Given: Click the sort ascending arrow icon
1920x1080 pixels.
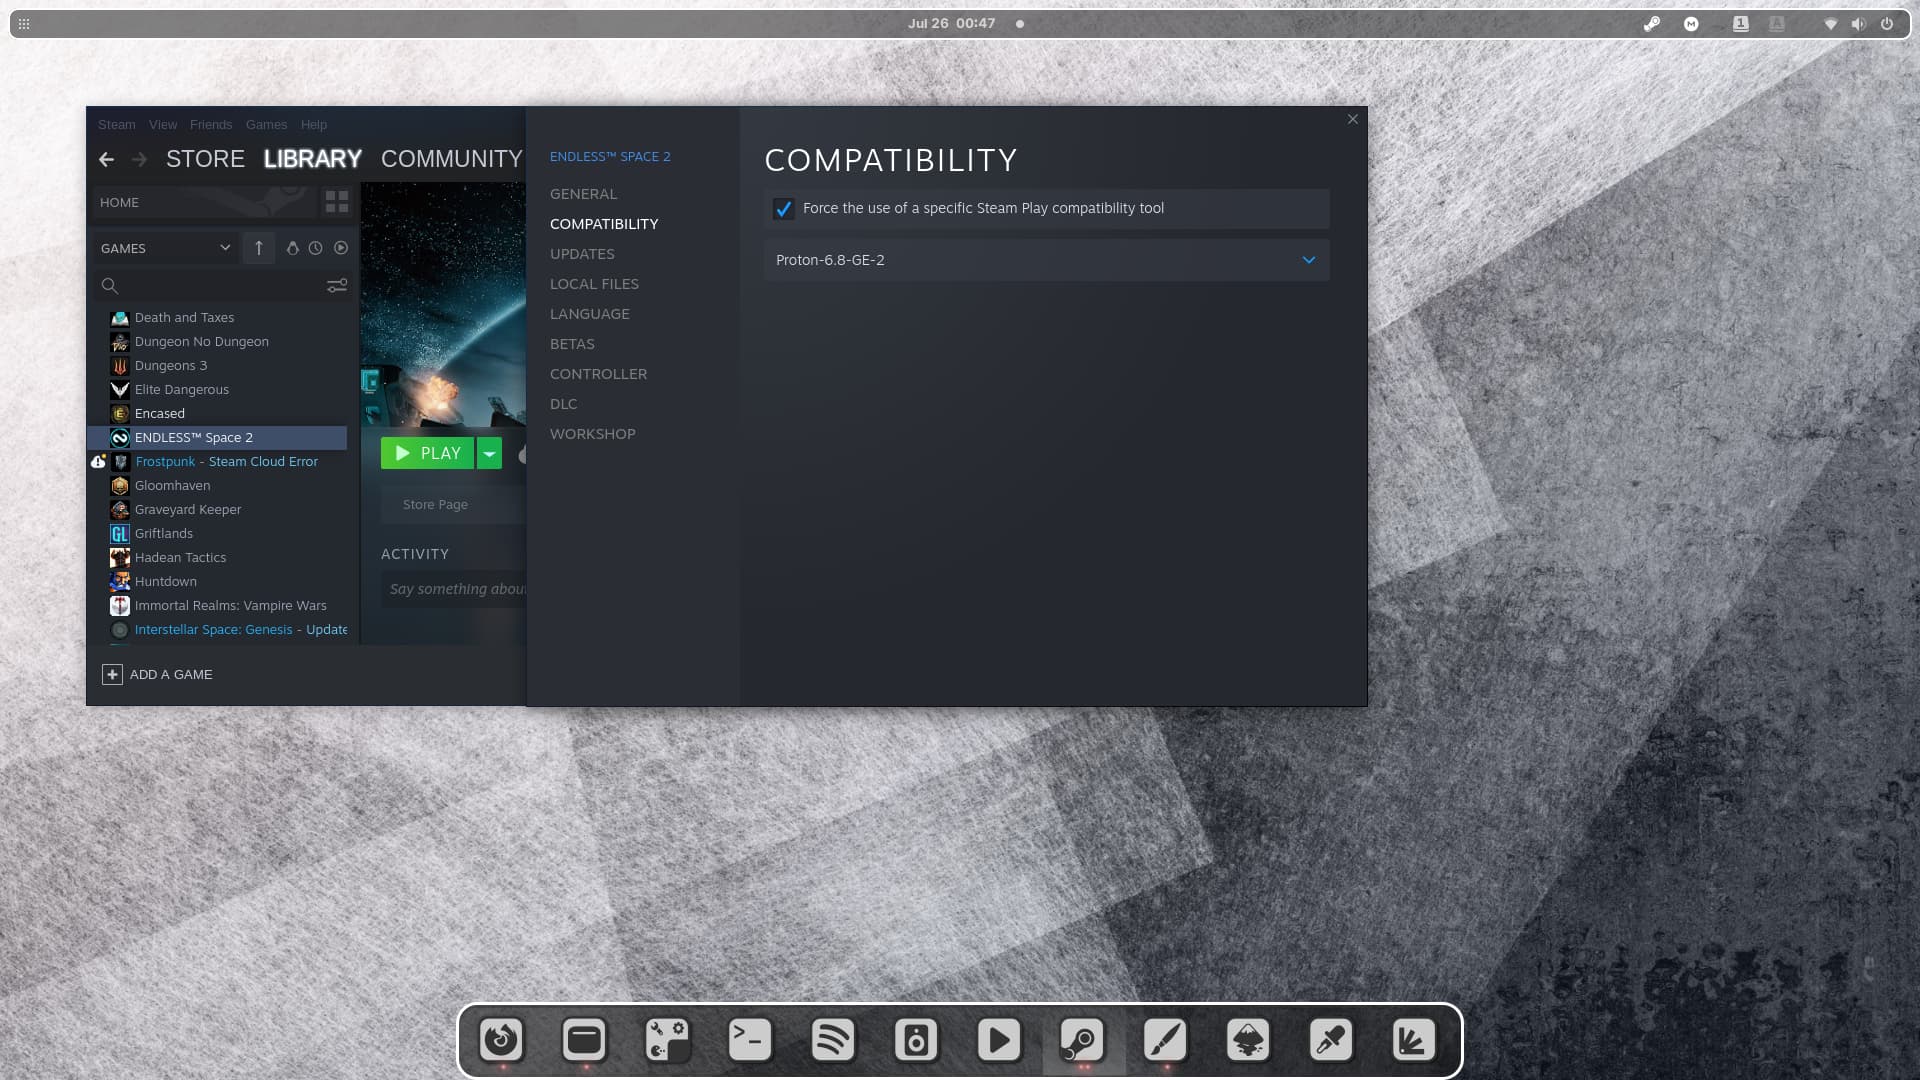Looking at the screenshot, I should (x=258, y=248).
